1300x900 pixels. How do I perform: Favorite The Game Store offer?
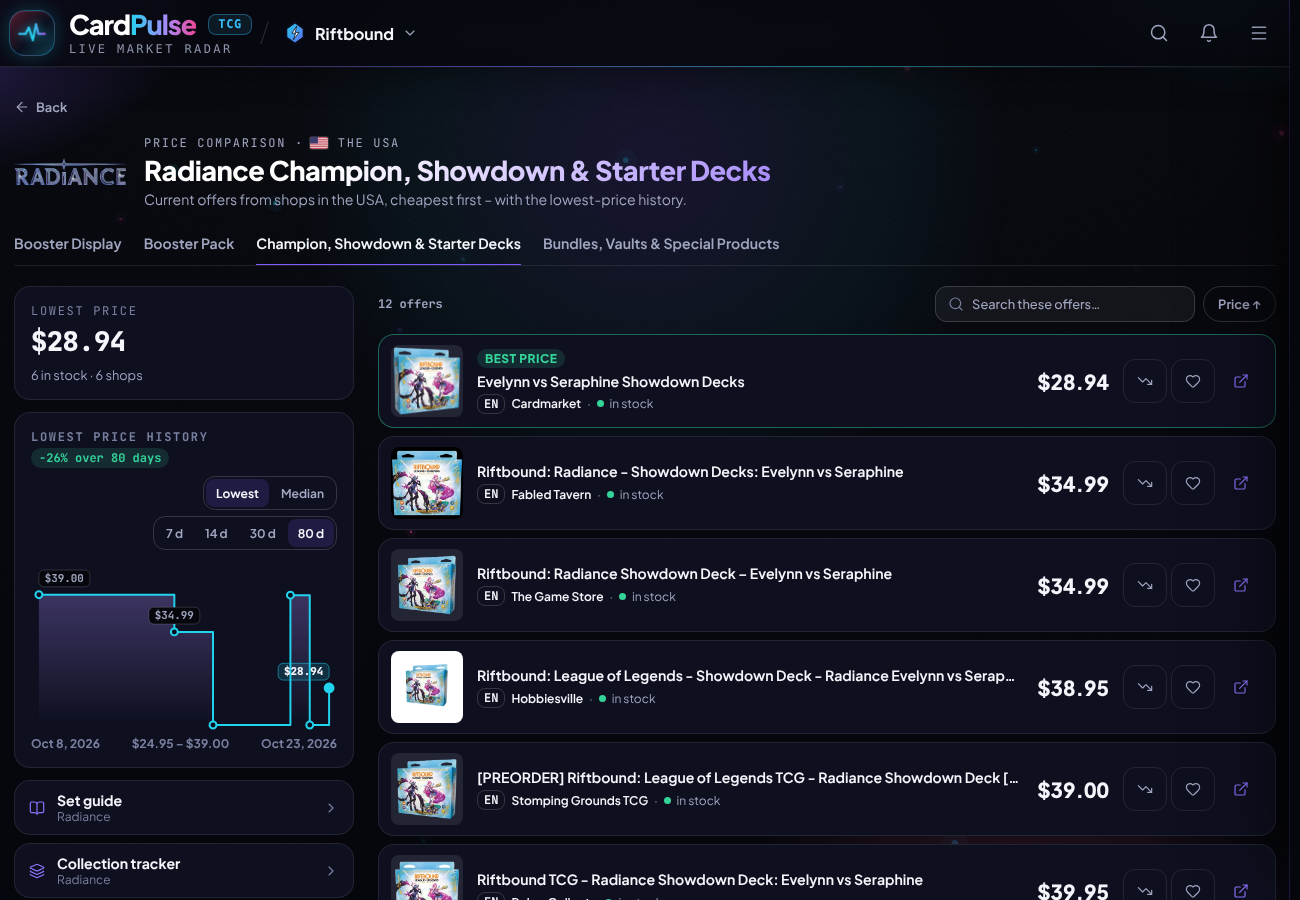pyautogui.click(x=1193, y=585)
